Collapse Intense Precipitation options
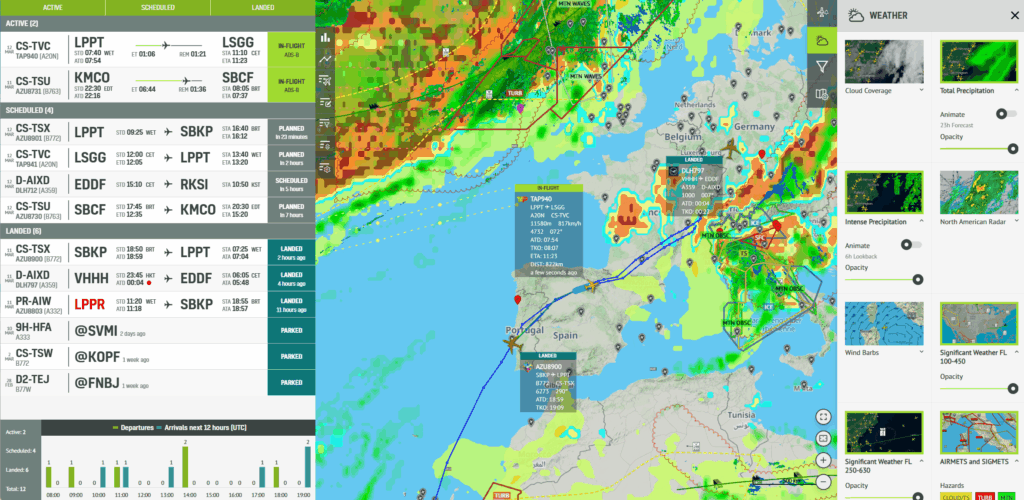The width and height of the screenshot is (1024, 500). pos(921,221)
